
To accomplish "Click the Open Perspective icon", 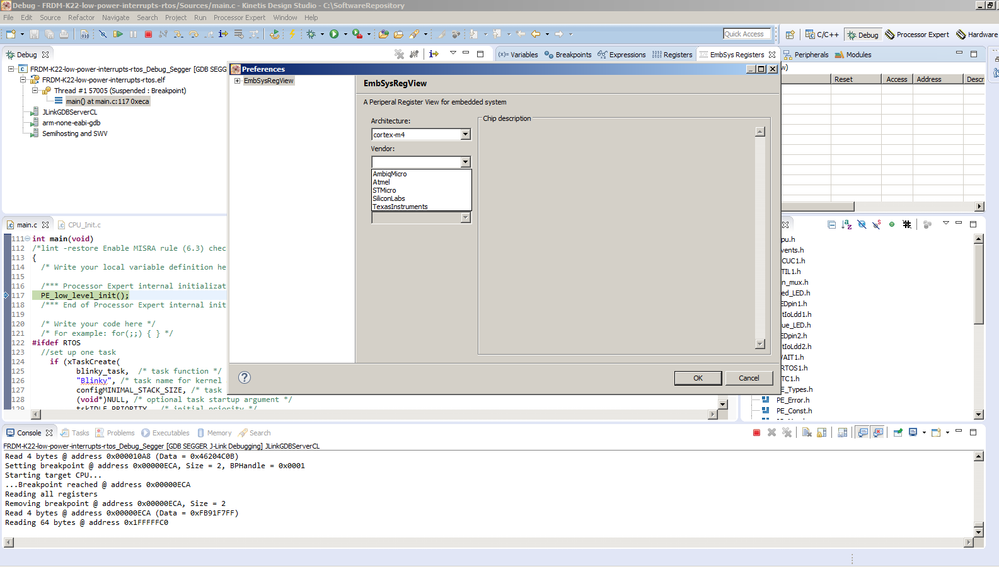I will tap(790, 34).
